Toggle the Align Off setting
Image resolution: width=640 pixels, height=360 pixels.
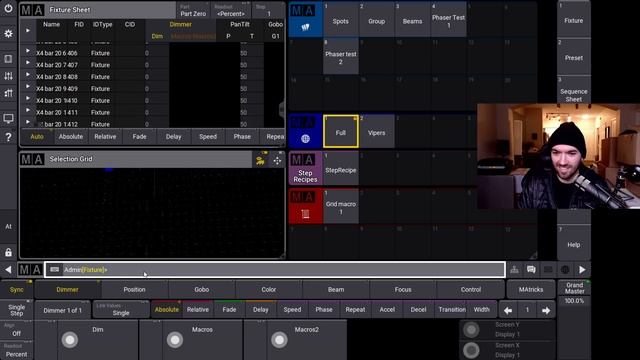pos(17,330)
